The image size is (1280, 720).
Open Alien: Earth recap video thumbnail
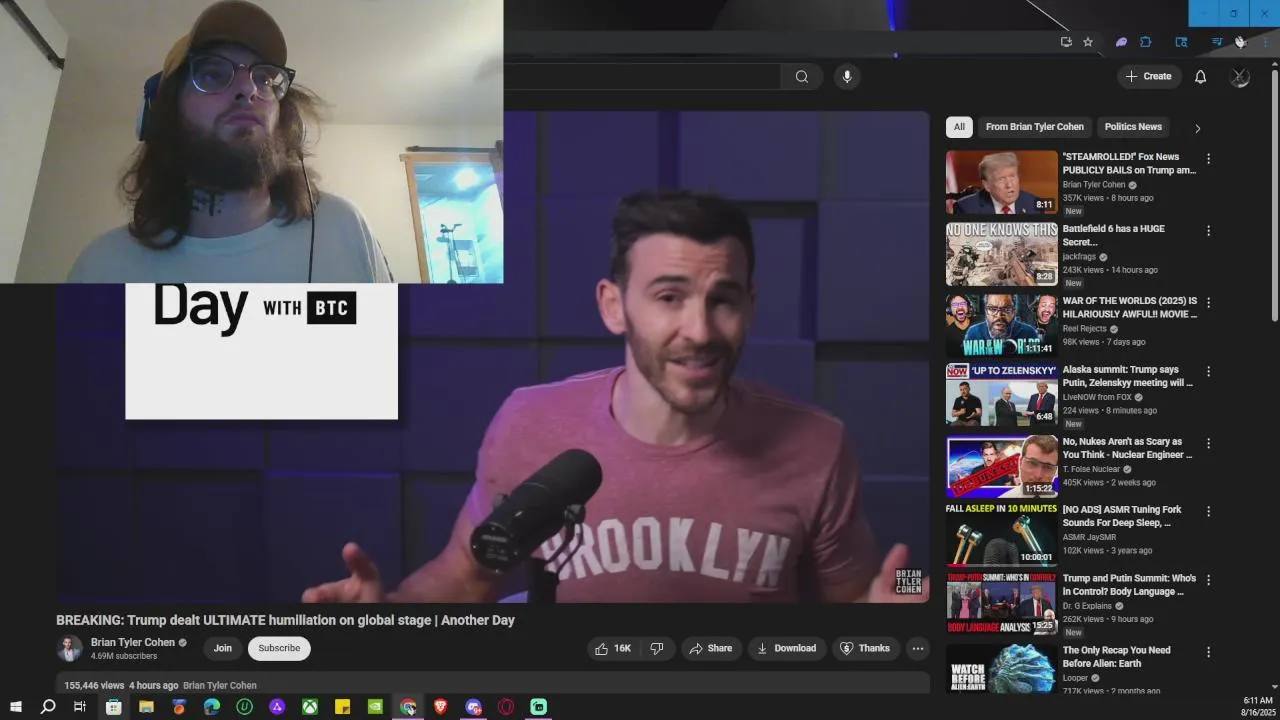point(1001,669)
